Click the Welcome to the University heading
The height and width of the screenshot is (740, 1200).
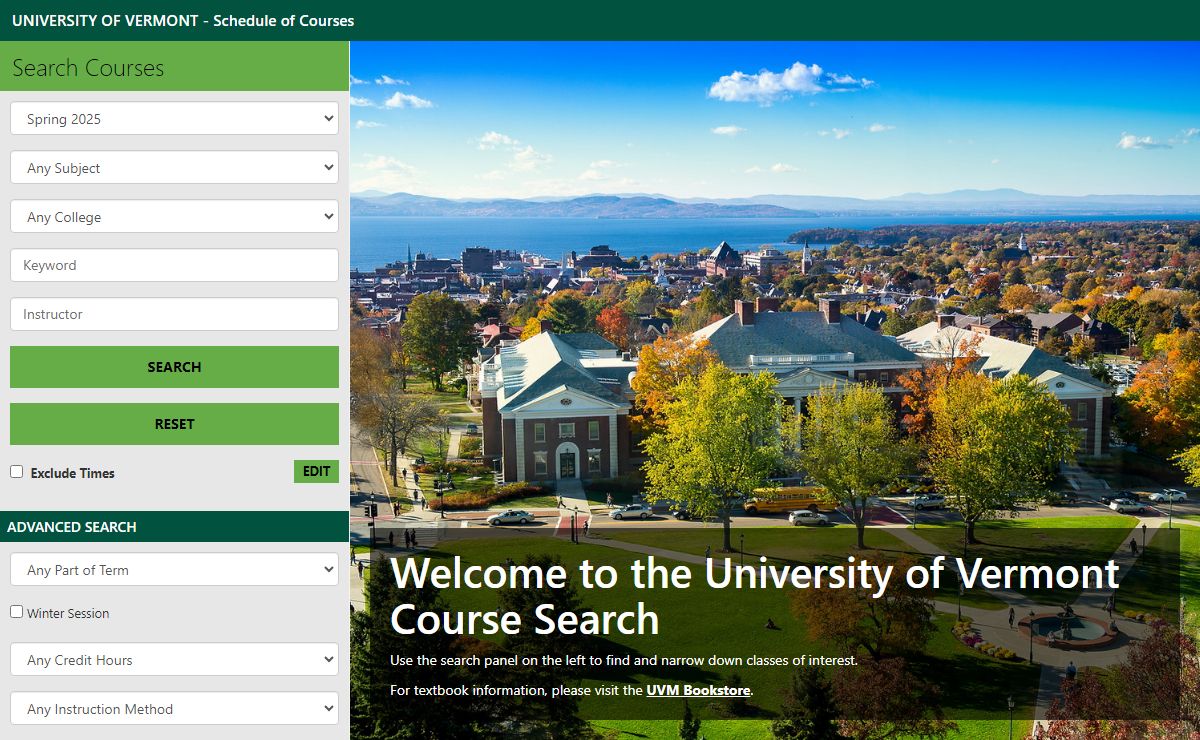tap(755, 596)
